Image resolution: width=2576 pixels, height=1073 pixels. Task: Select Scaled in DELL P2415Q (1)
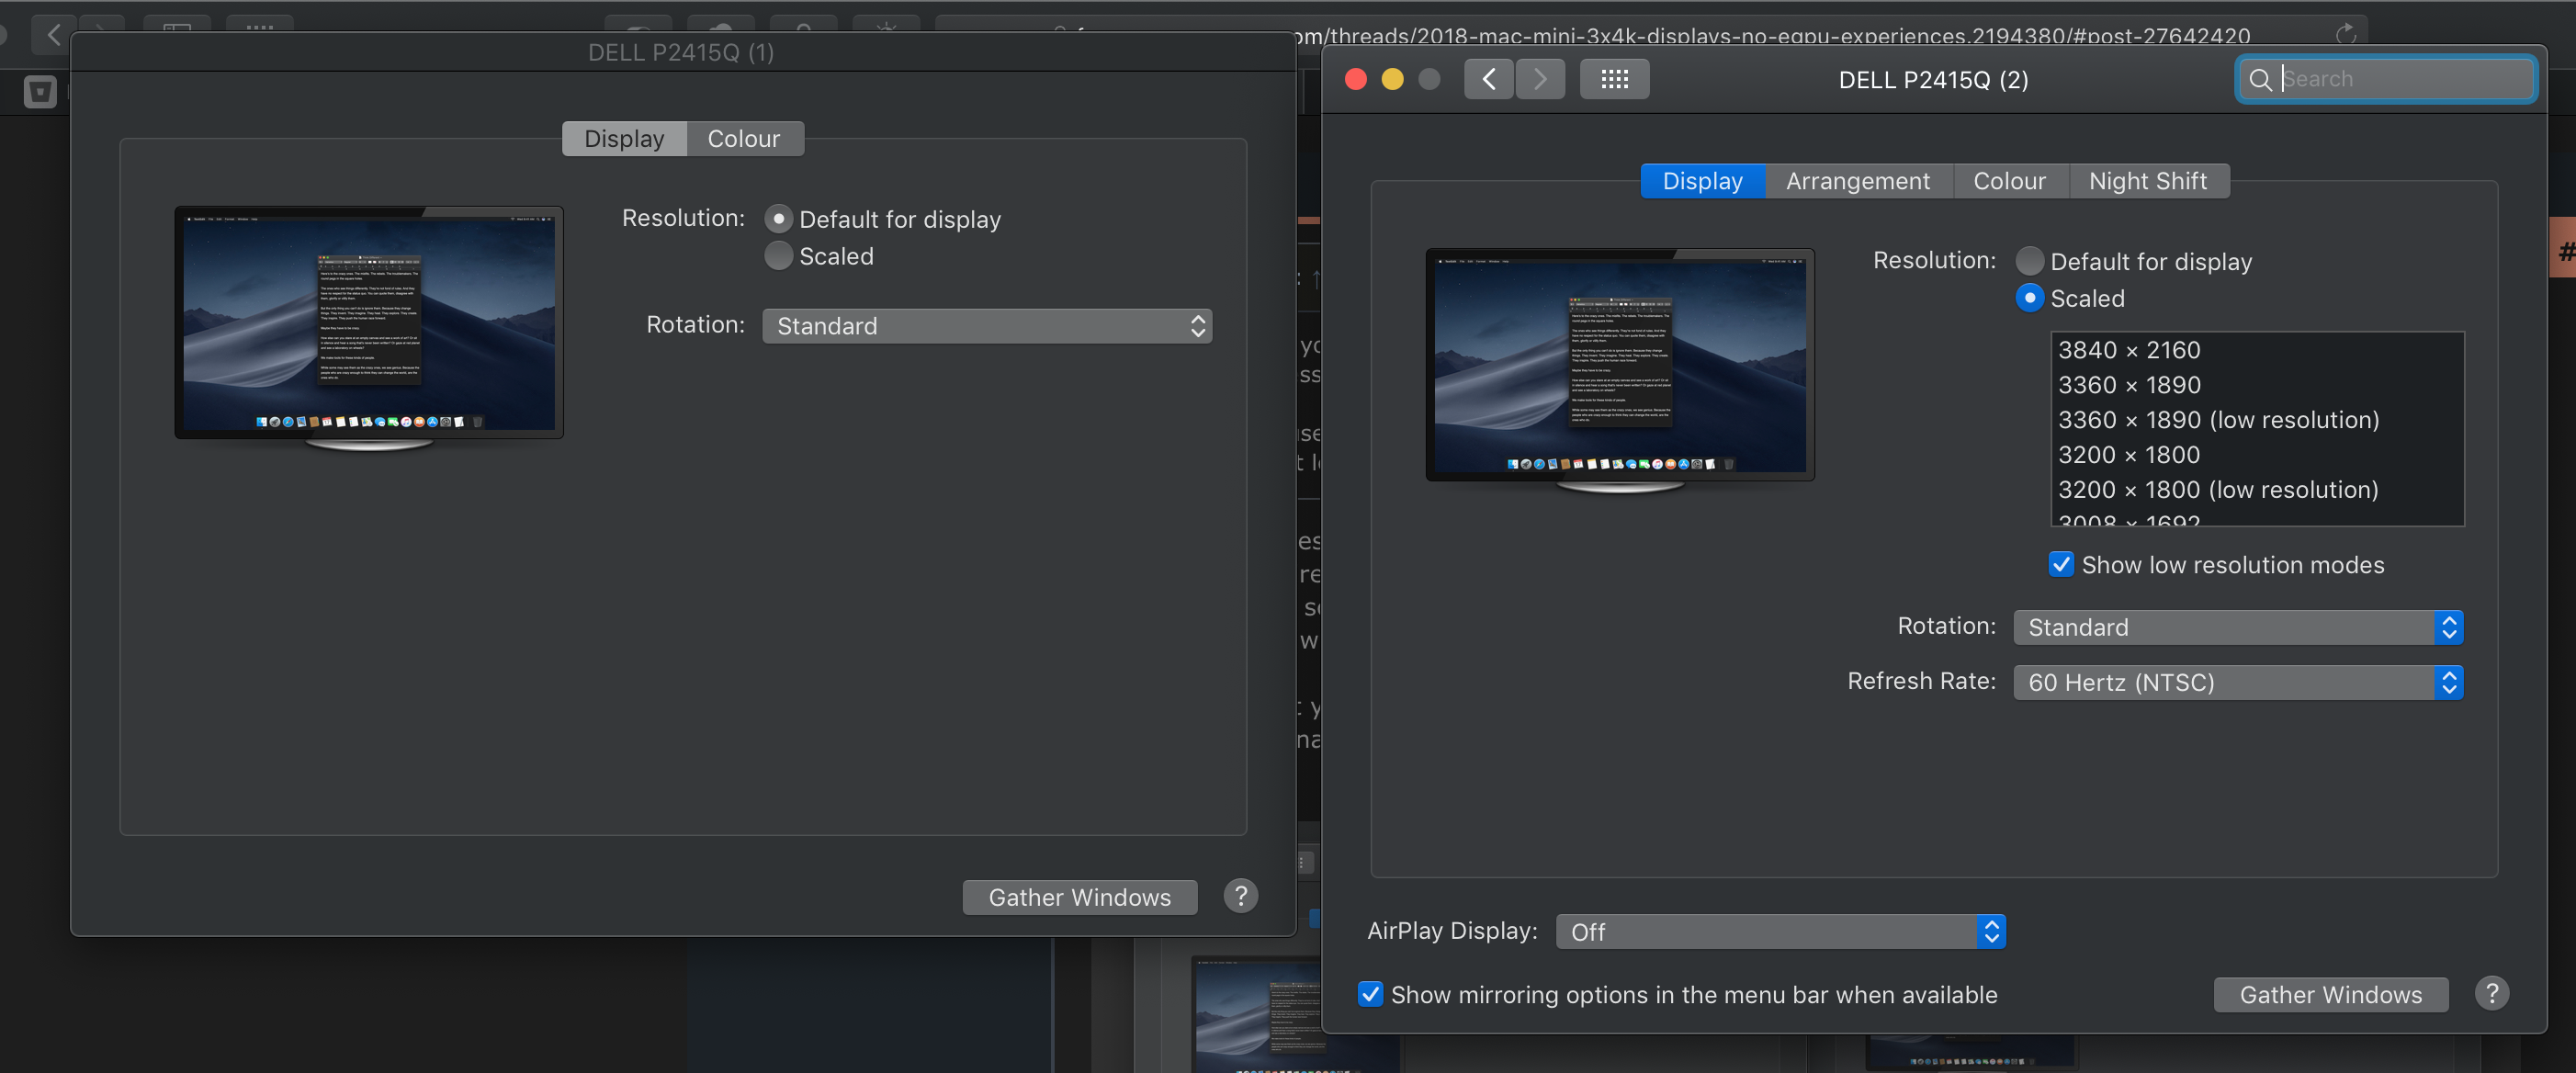(x=778, y=256)
